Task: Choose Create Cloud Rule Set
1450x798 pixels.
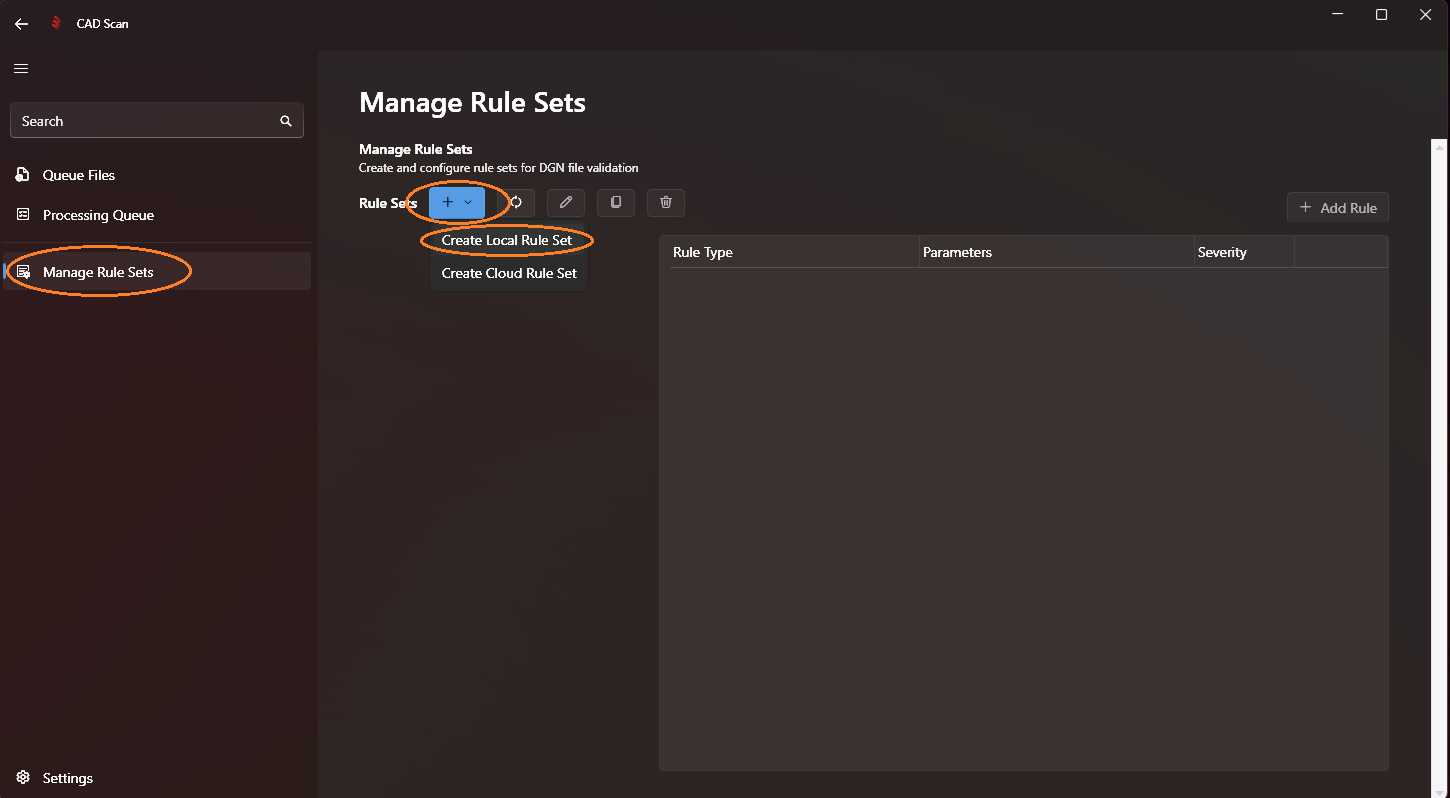Action: tap(509, 273)
